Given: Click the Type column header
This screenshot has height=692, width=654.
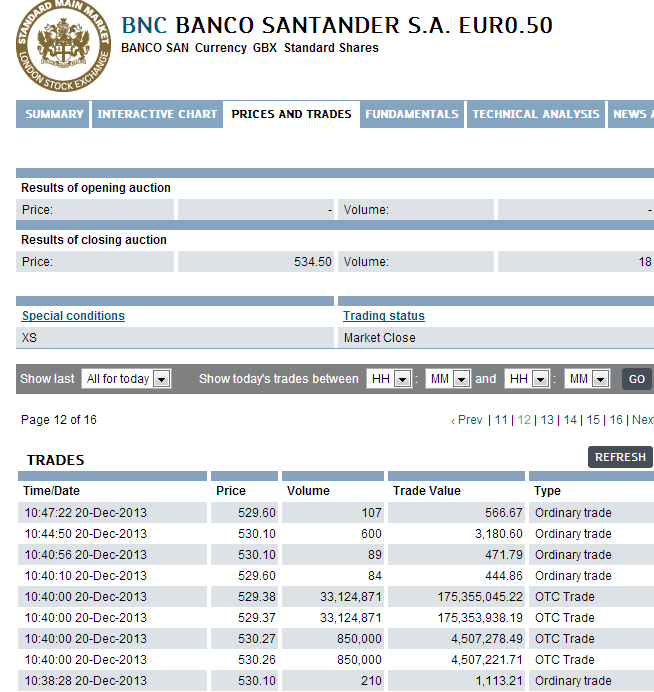Looking at the screenshot, I should pos(547,491).
